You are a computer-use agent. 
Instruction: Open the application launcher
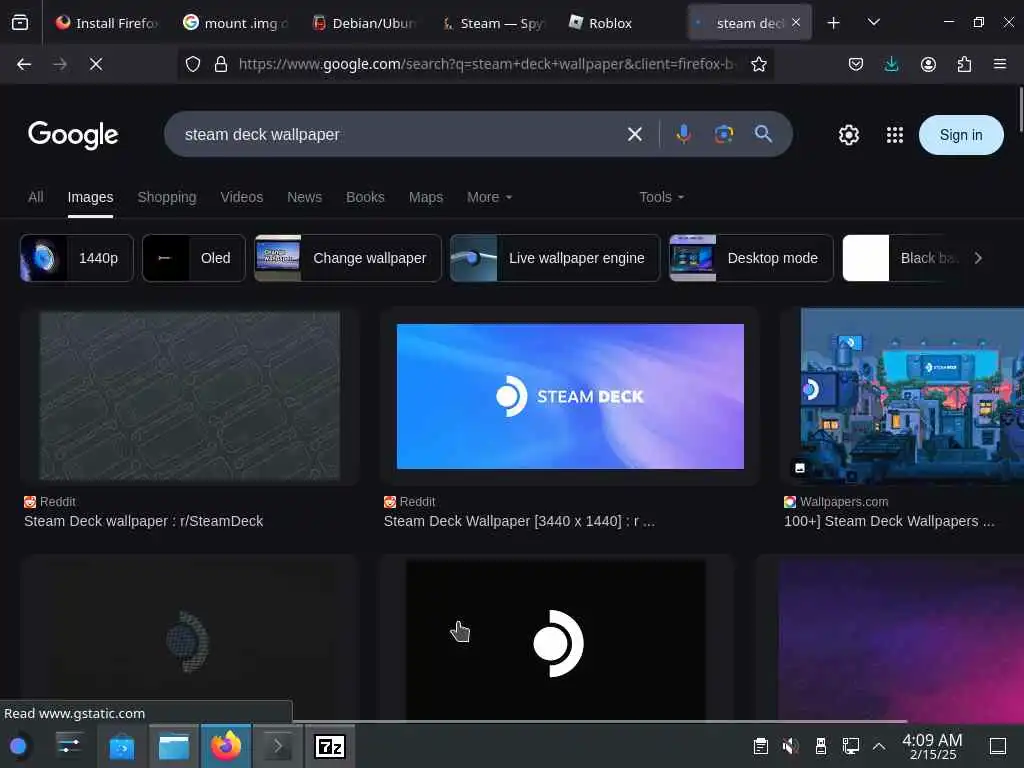click(x=18, y=746)
